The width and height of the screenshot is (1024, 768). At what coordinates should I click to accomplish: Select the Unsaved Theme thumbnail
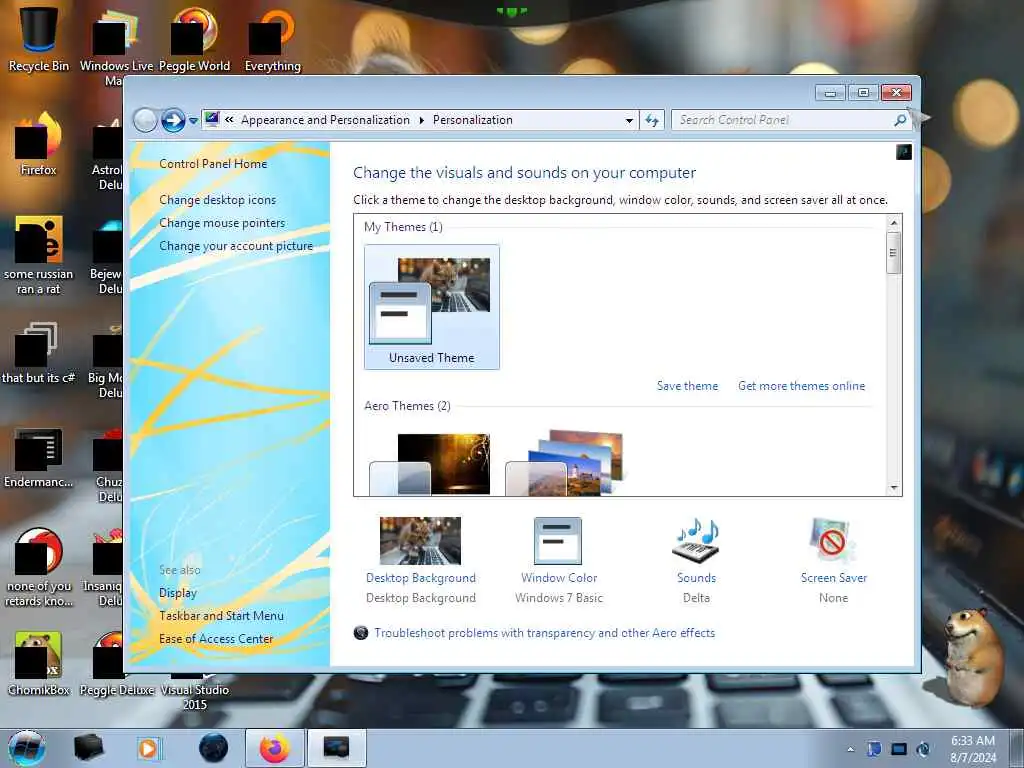click(432, 307)
